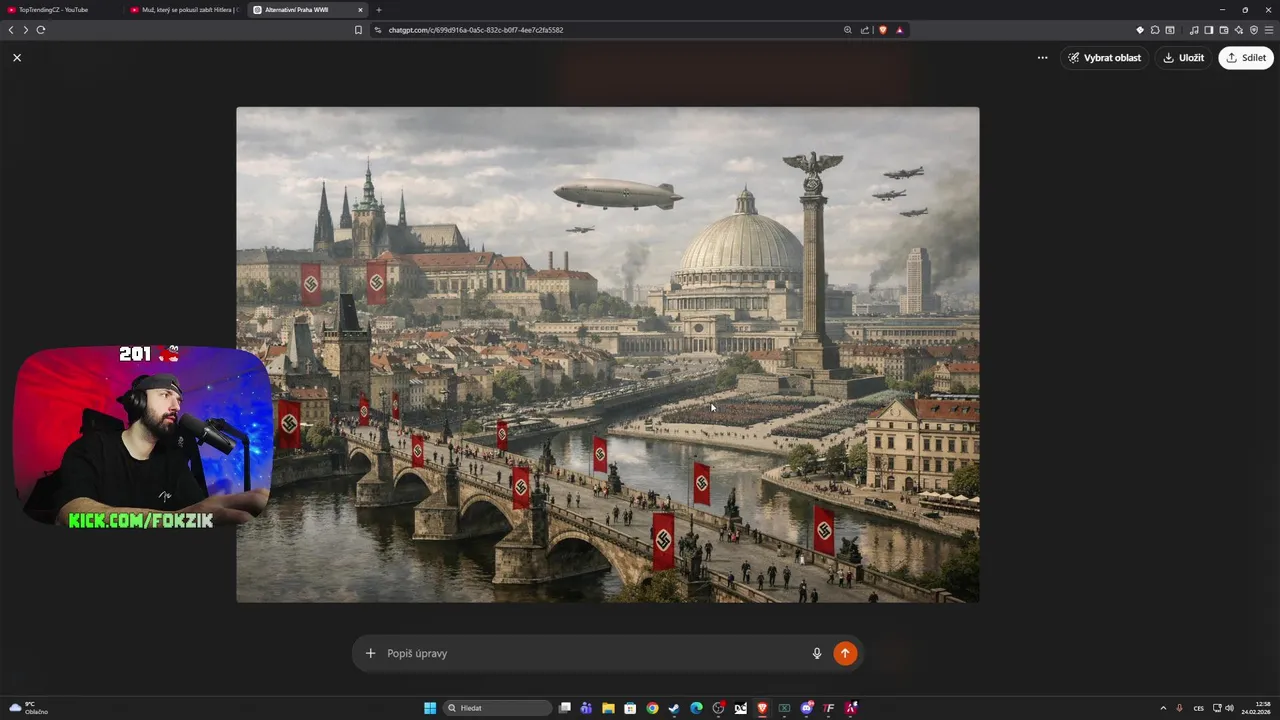Screen dimensions: 1280x720
Task: Toggle the browser sidebar panel icon
Action: (1209, 30)
